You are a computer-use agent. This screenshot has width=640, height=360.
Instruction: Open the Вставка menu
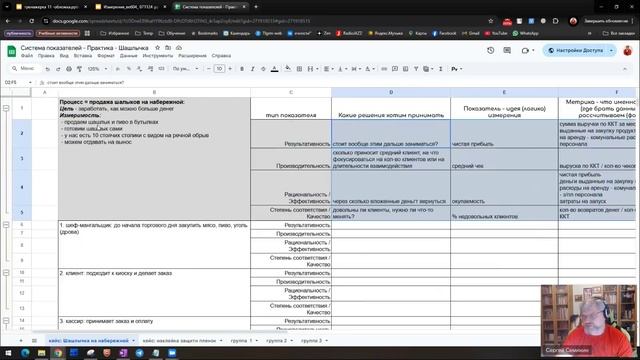83,56
